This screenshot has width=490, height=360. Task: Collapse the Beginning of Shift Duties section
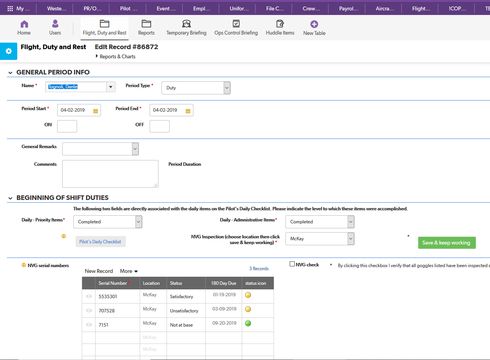pyautogui.click(x=10, y=198)
